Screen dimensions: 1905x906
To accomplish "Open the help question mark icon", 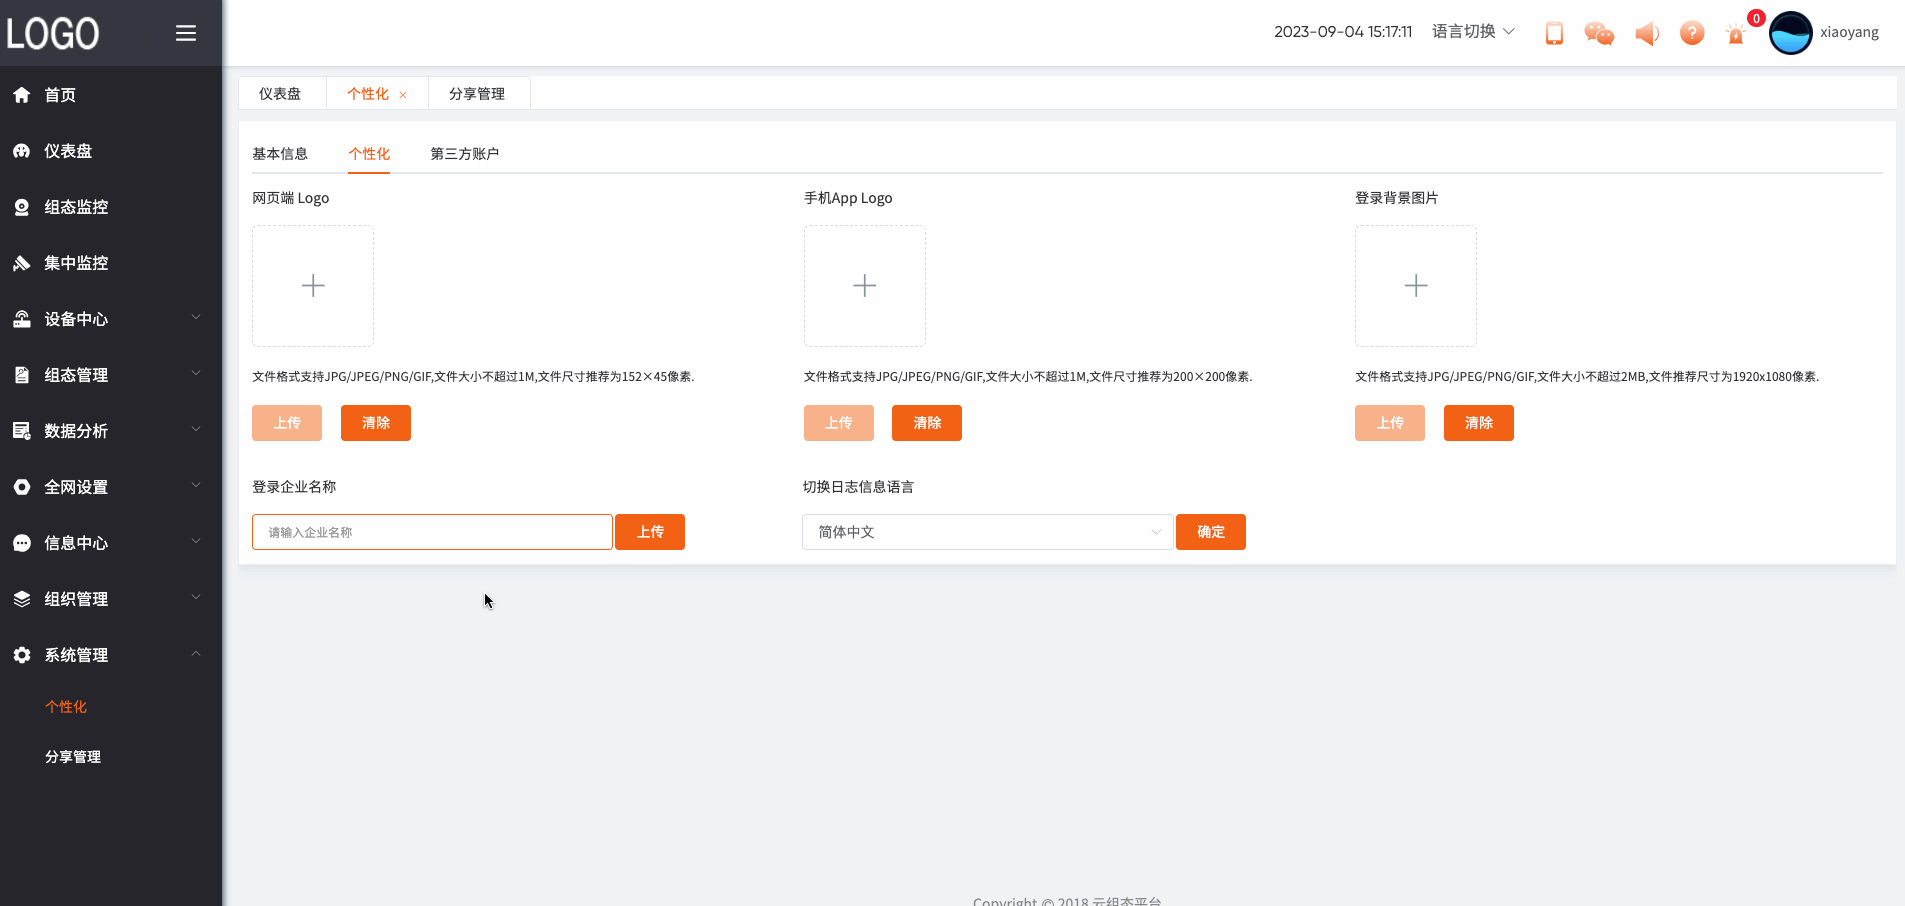I will pos(1691,33).
